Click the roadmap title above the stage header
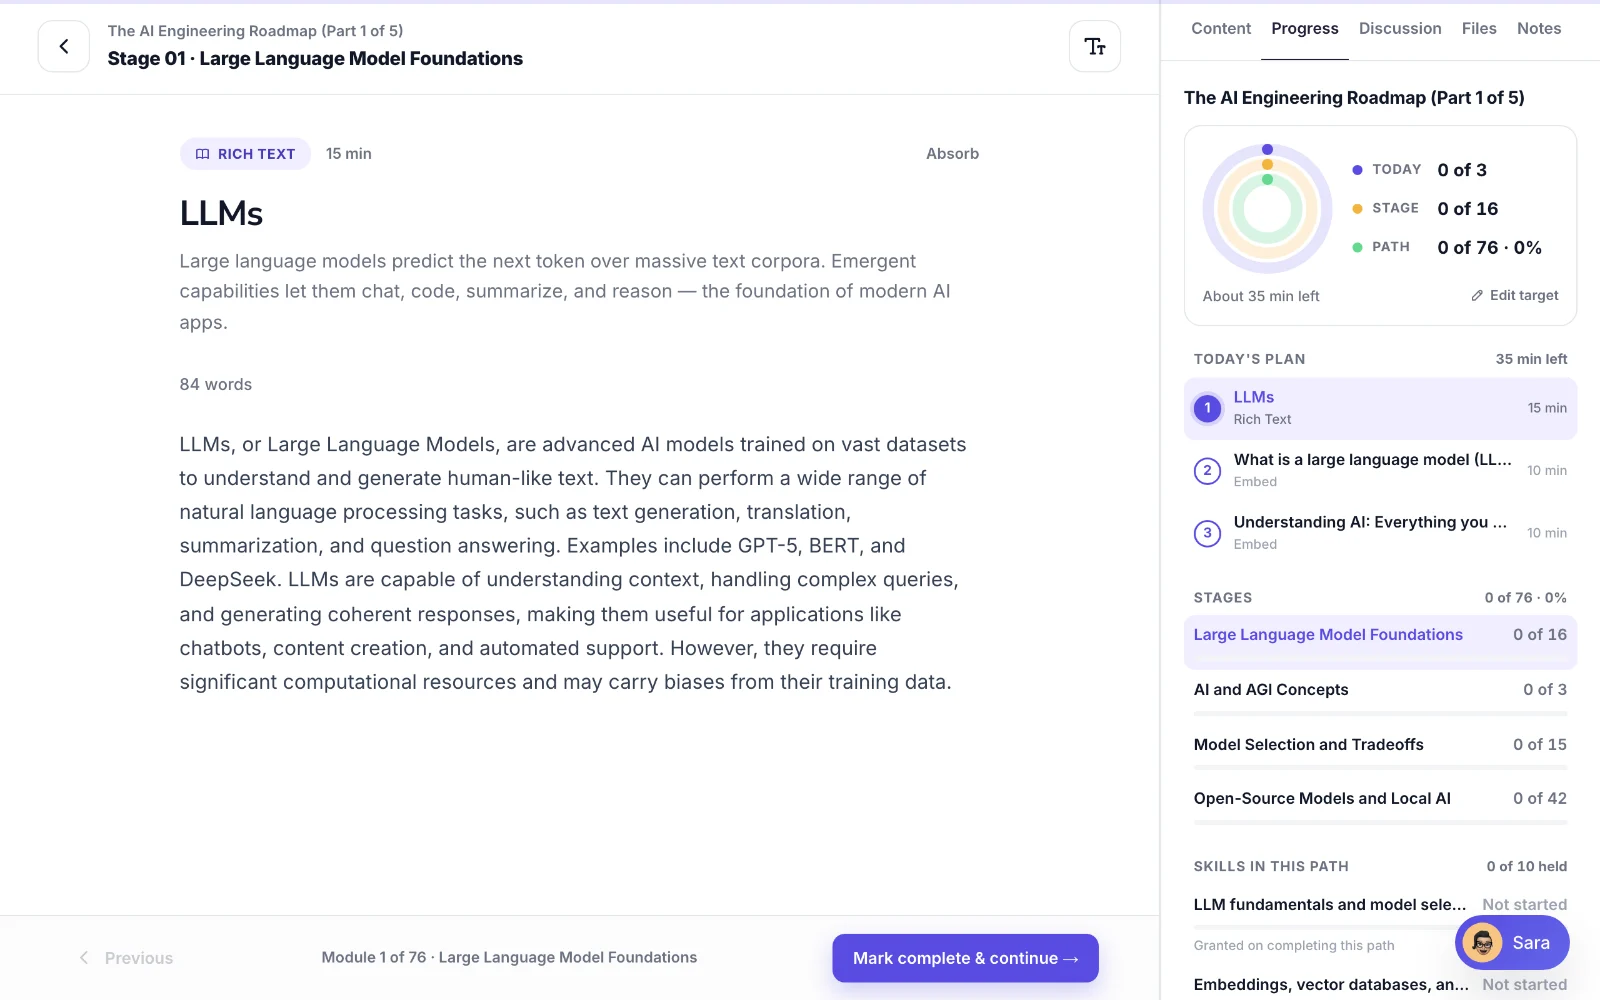Viewport: 1600px width, 1000px height. pyautogui.click(x=256, y=31)
